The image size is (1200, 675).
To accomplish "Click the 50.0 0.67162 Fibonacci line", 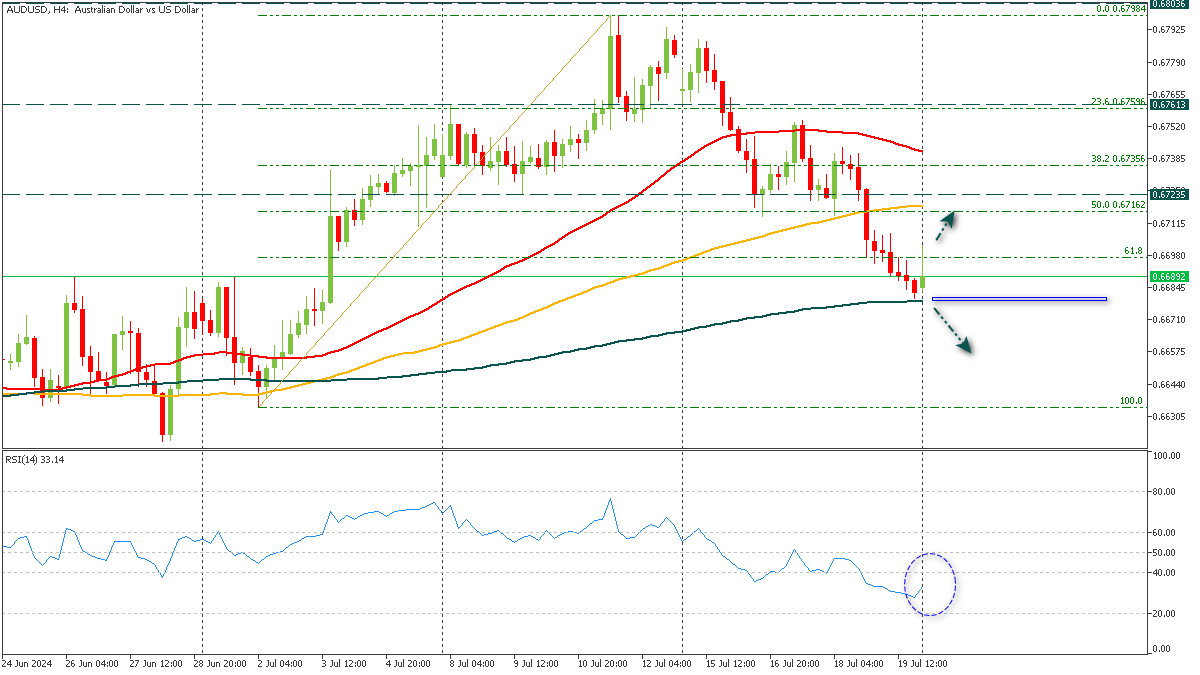I will [1118, 207].
